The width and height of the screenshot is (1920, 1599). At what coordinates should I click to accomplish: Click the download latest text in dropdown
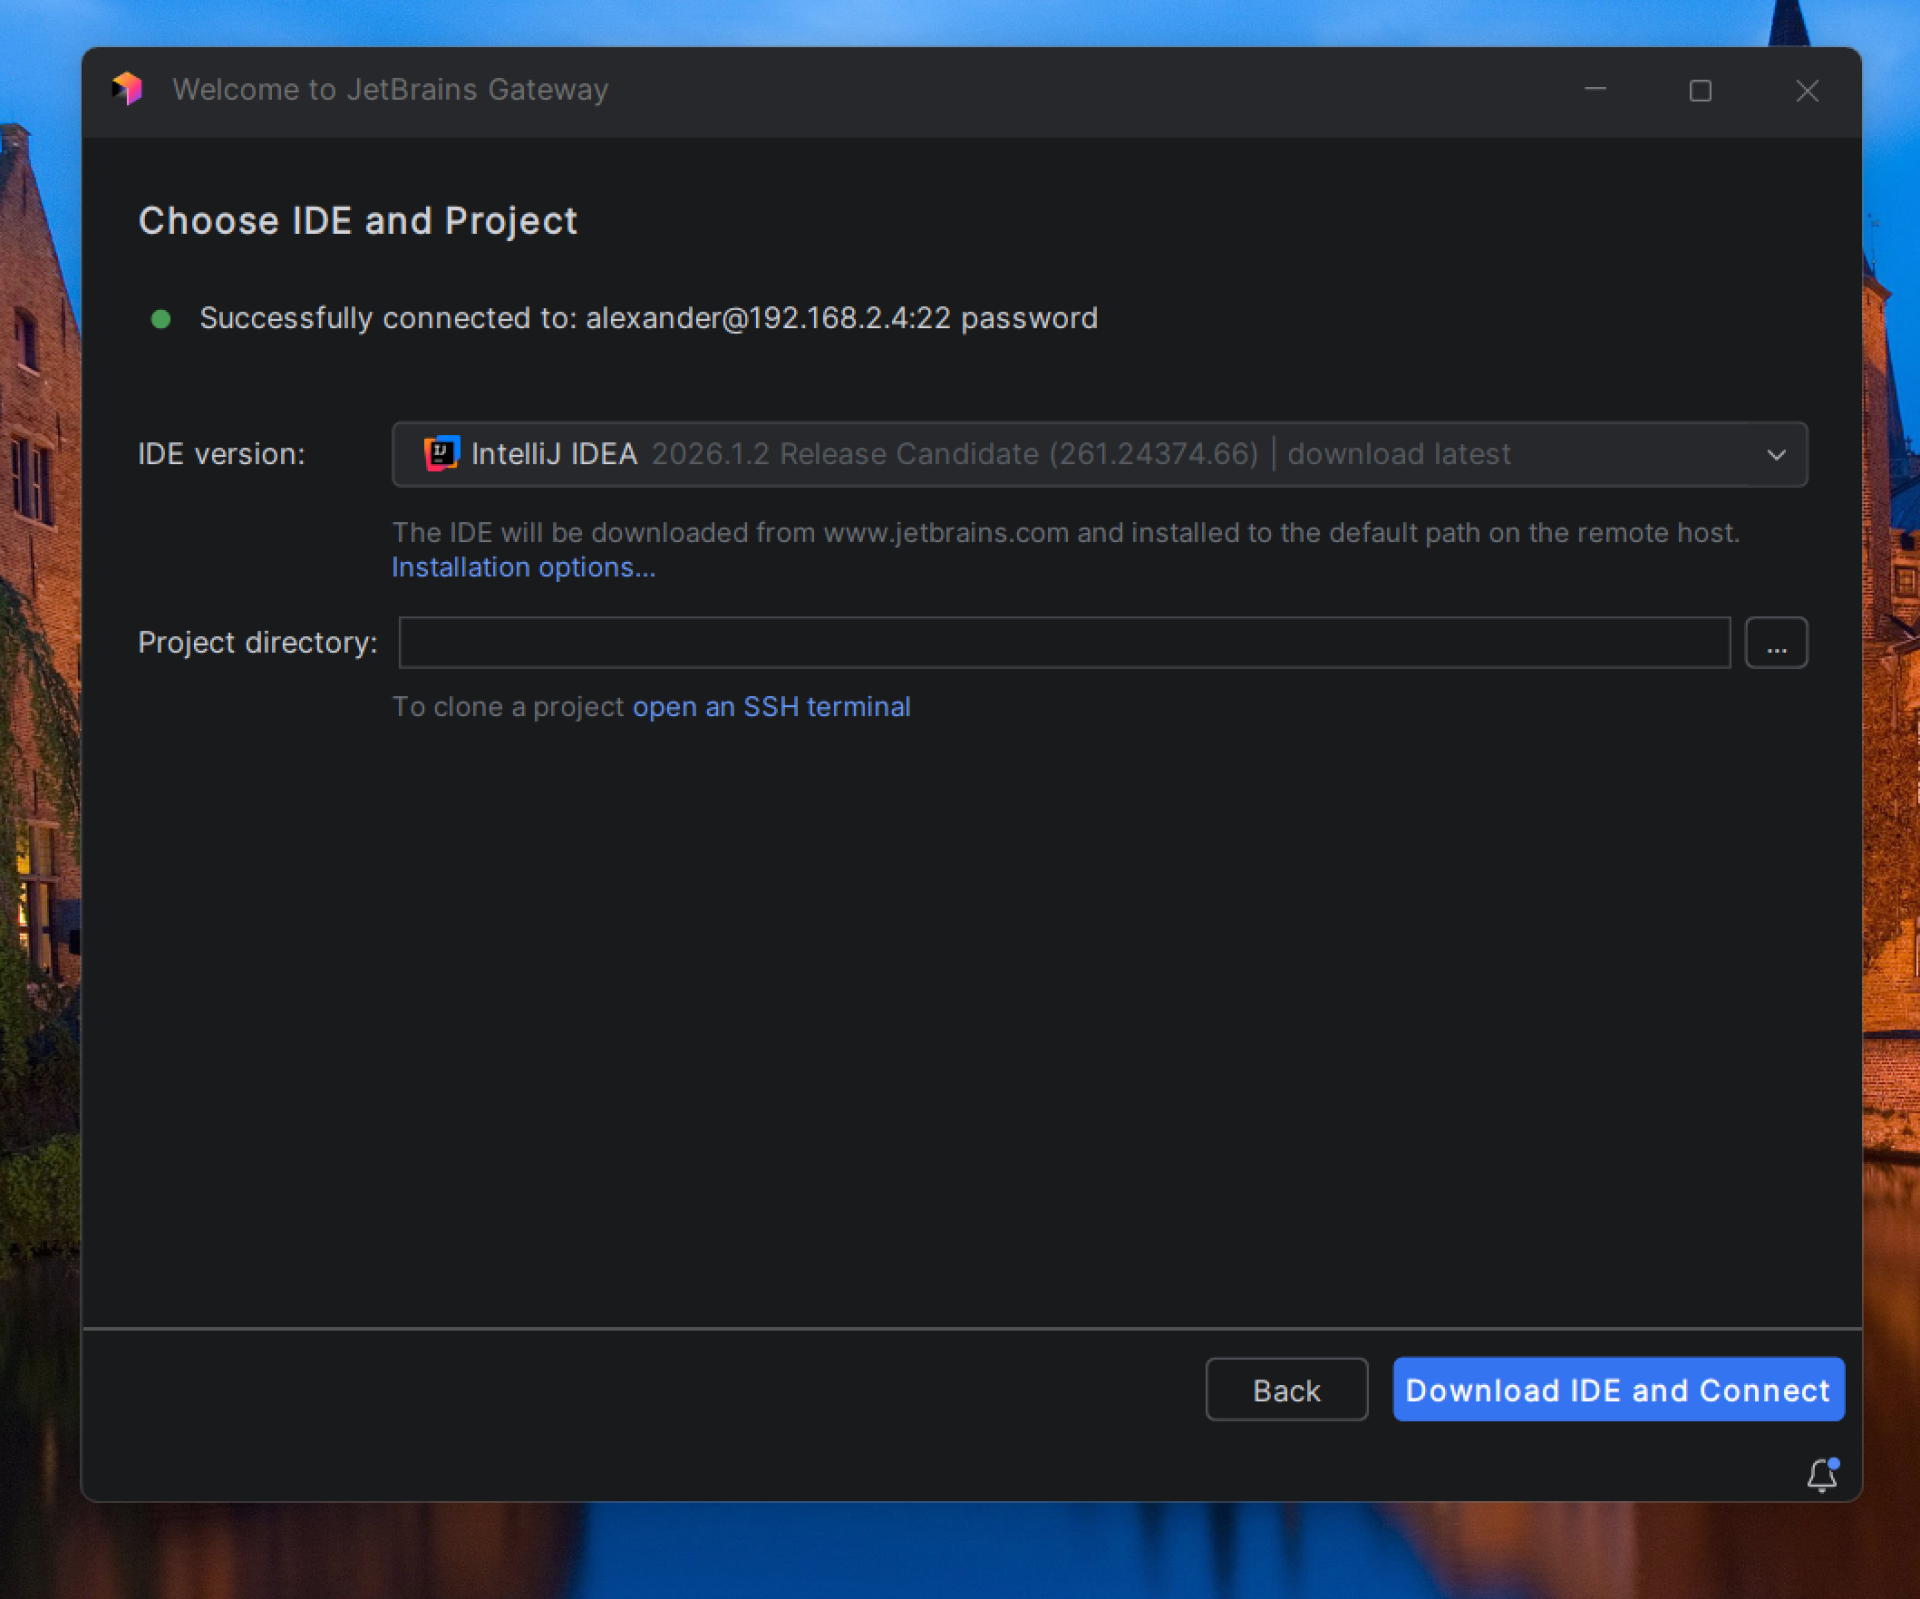(x=1399, y=454)
